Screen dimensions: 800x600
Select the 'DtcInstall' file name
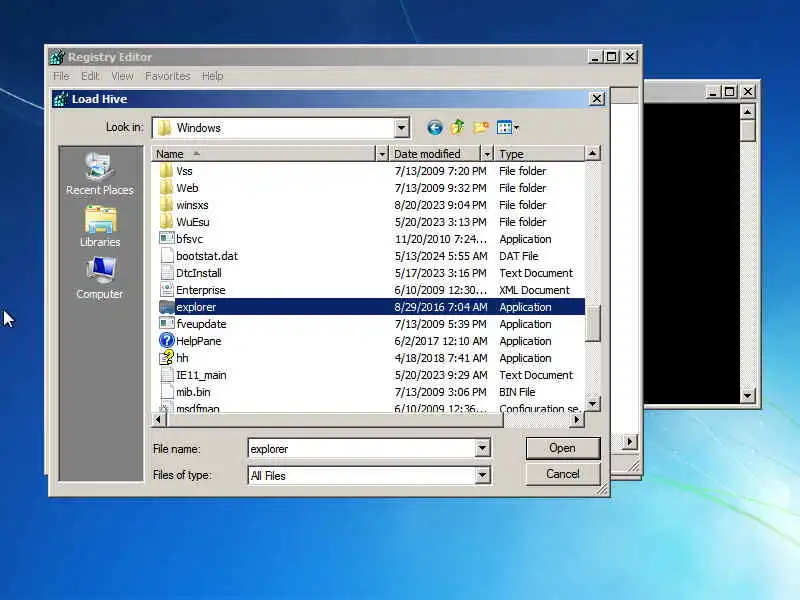coord(198,272)
